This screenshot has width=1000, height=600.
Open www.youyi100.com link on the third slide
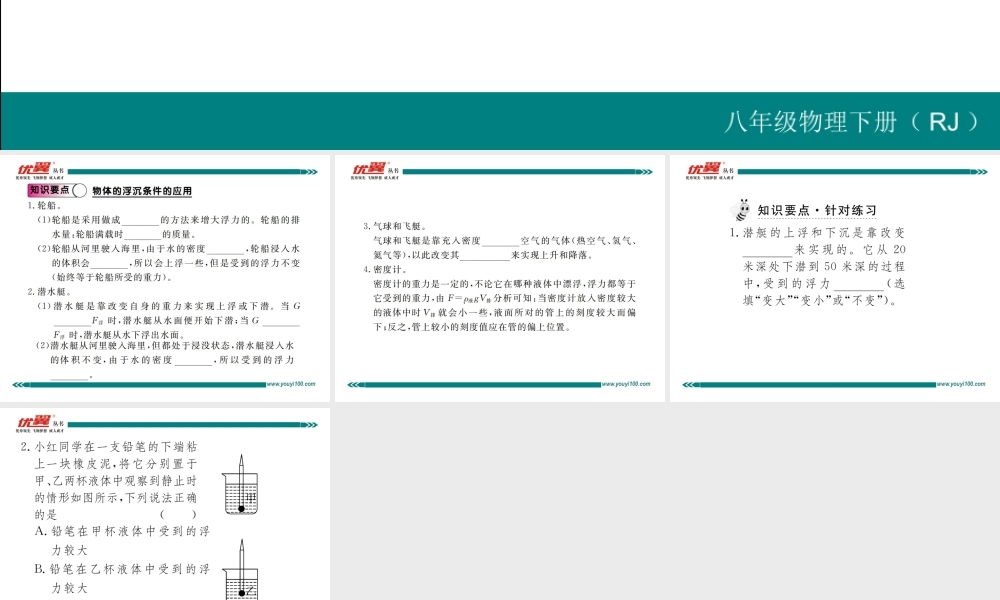[961, 384]
